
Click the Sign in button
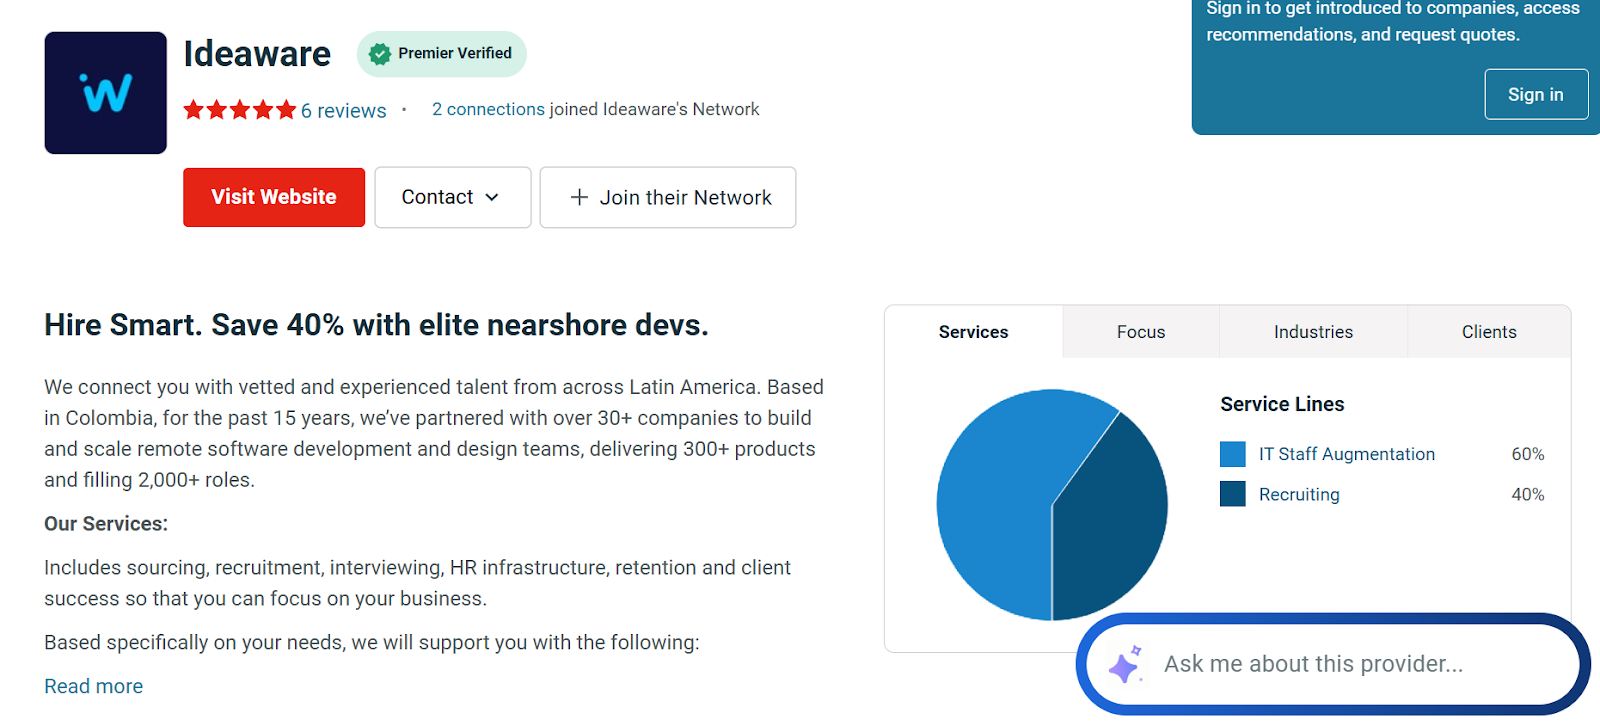coord(1536,94)
